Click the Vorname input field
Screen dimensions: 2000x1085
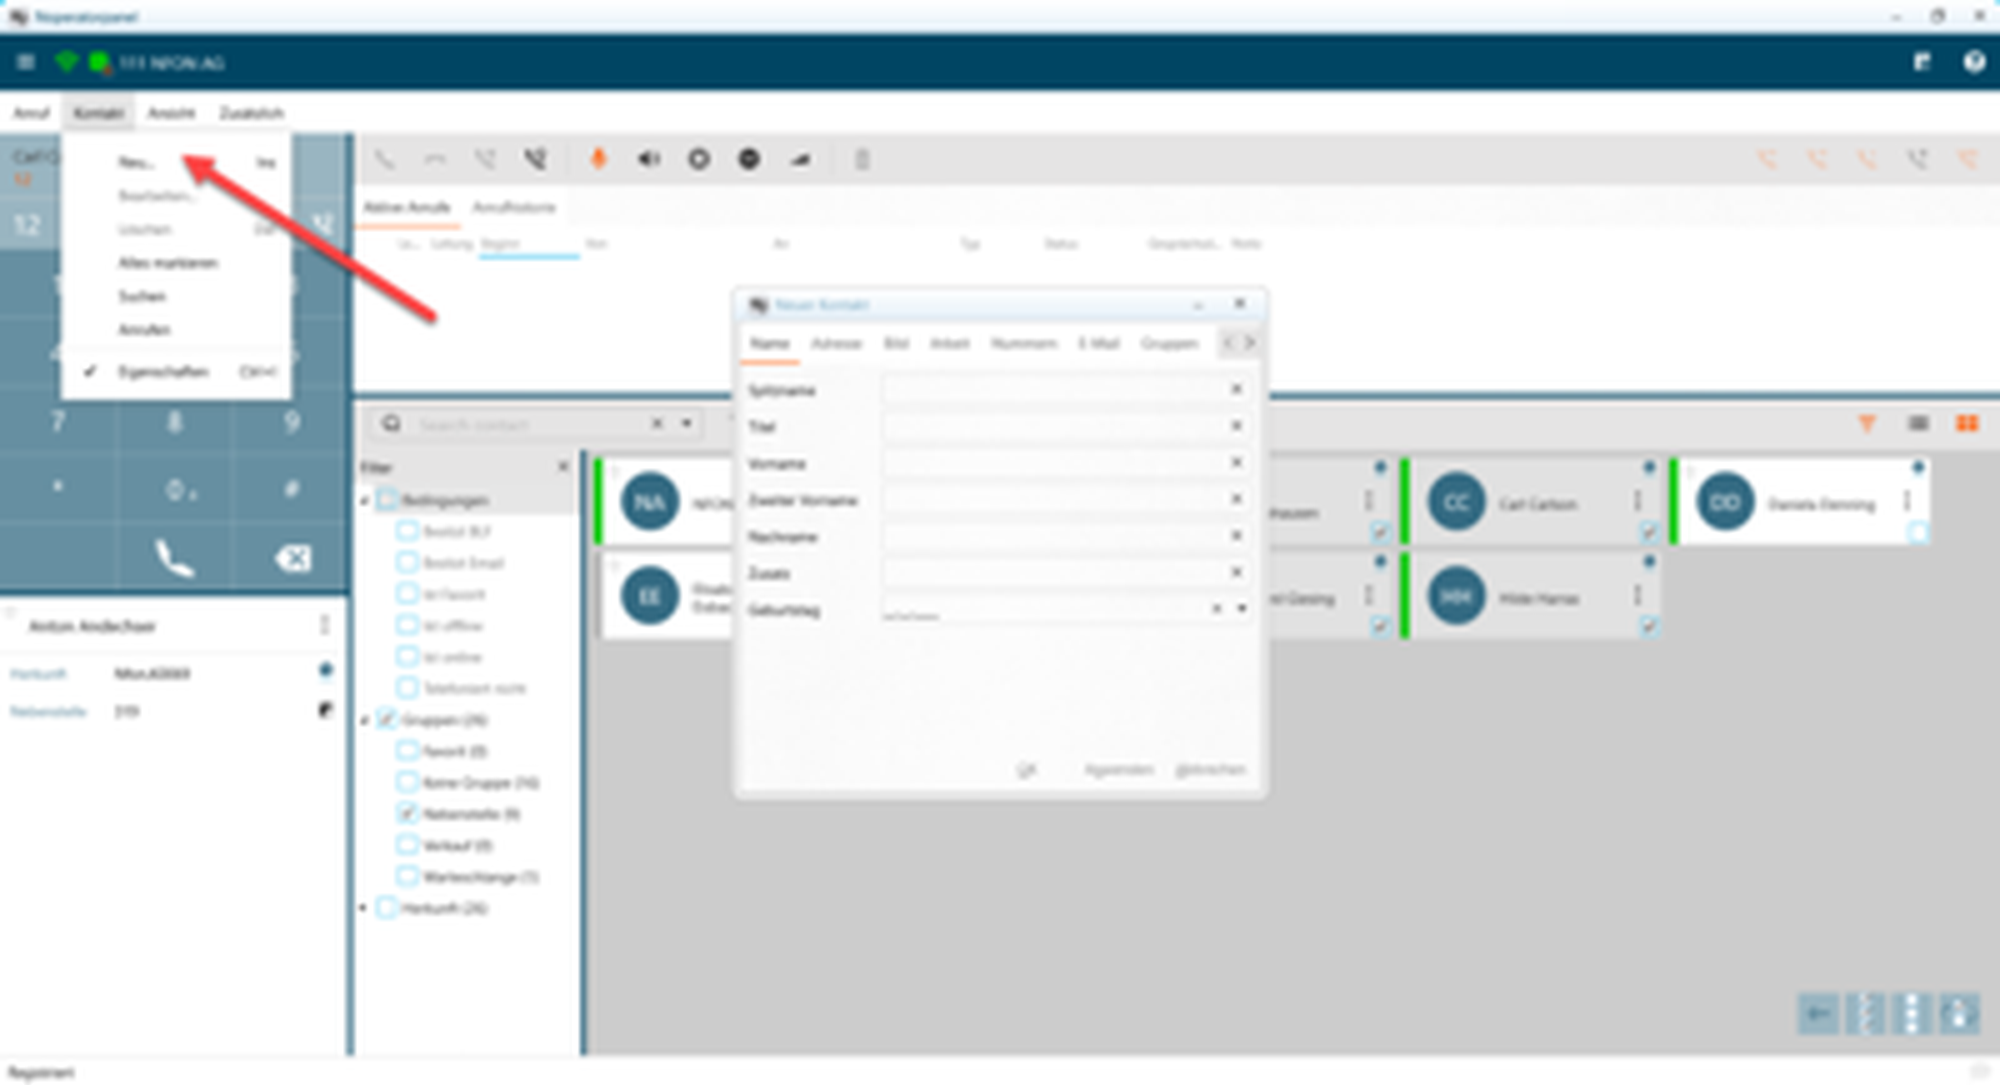[x=1050, y=463]
